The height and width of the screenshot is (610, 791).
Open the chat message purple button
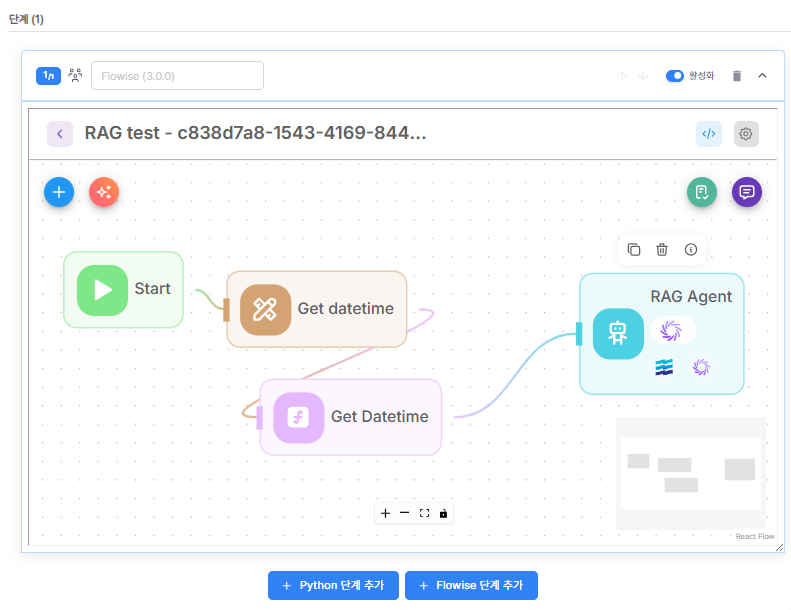pos(746,192)
